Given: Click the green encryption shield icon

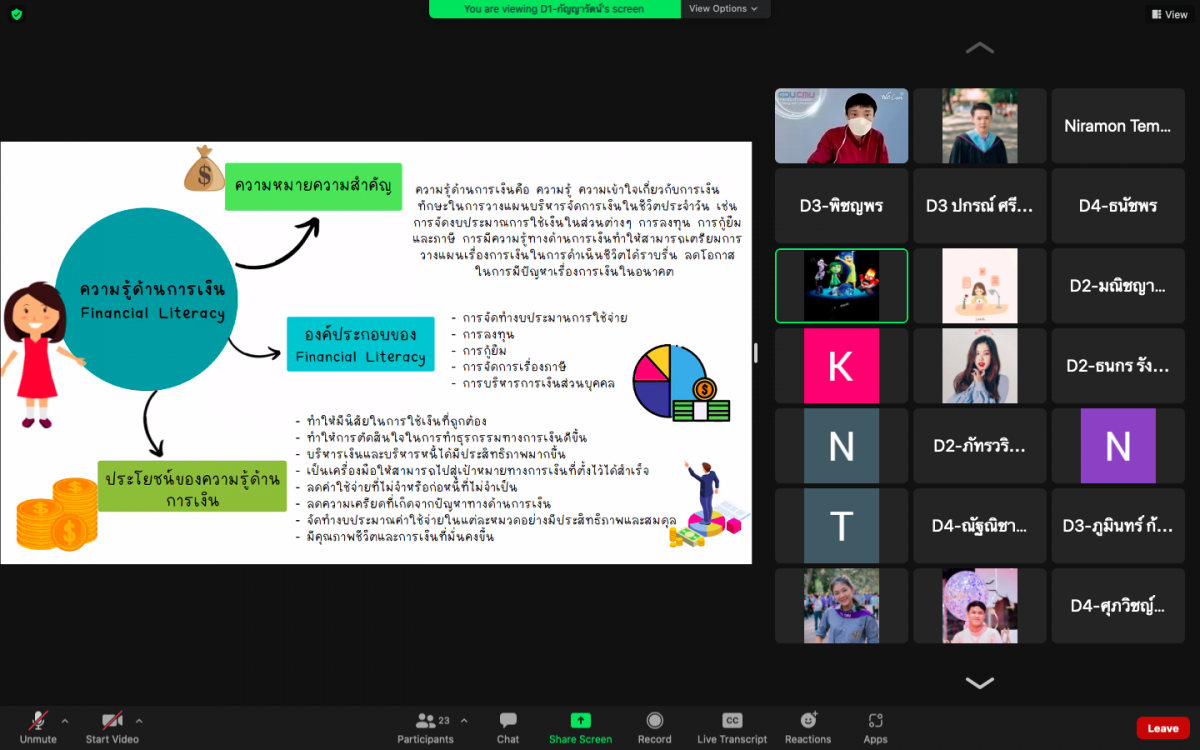Looking at the screenshot, I should point(16,14).
